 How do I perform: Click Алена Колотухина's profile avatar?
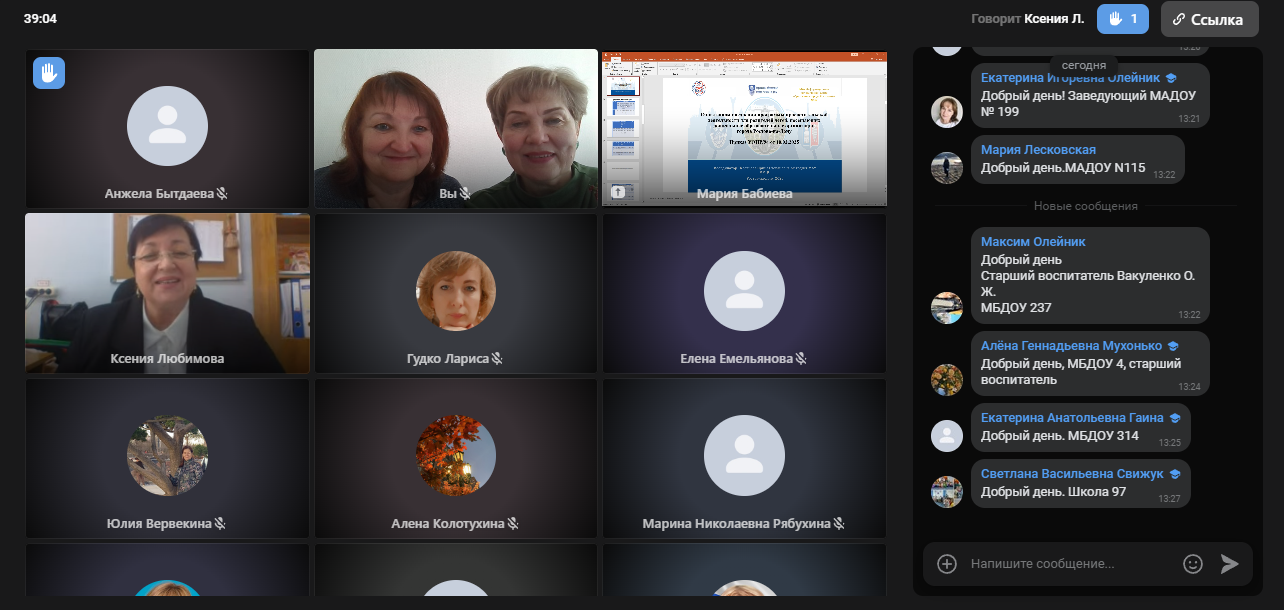[456, 456]
